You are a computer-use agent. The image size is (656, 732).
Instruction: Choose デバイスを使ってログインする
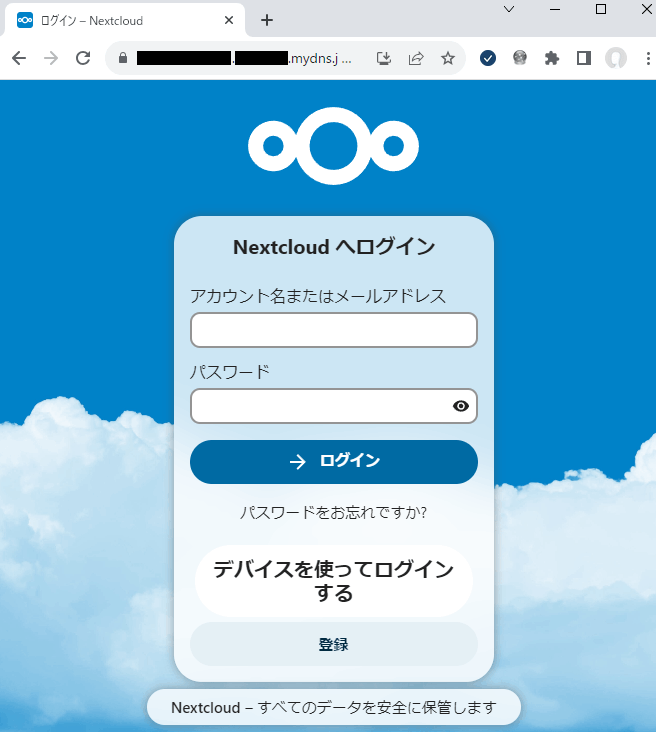[x=334, y=581]
